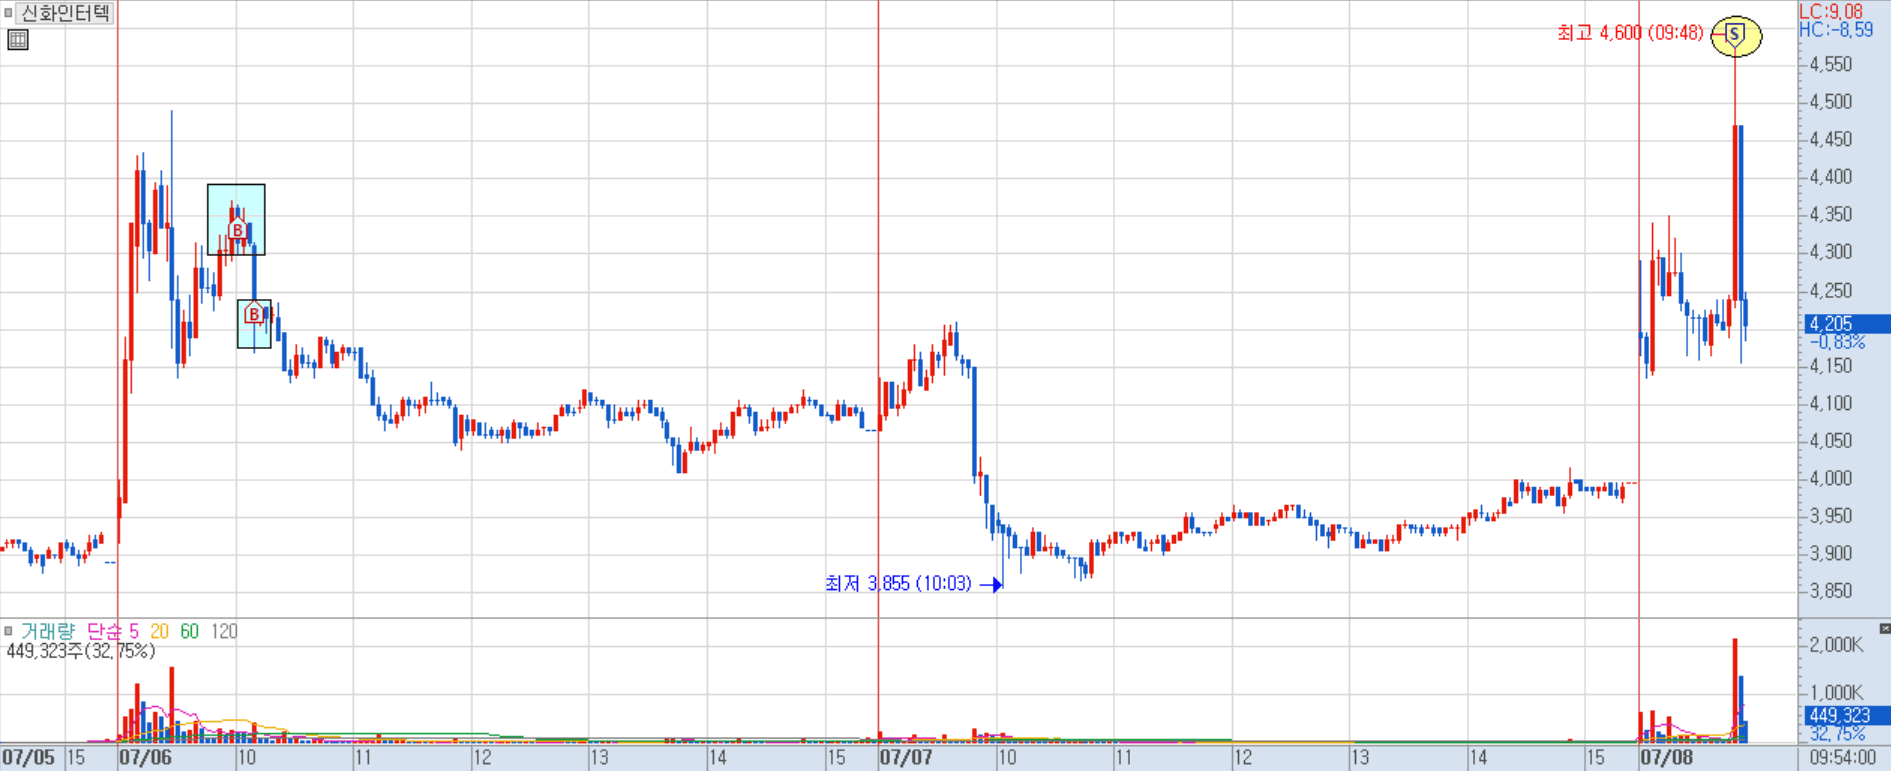Click the 4,450 price axis label
1891x771 pixels.
(1831, 139)
